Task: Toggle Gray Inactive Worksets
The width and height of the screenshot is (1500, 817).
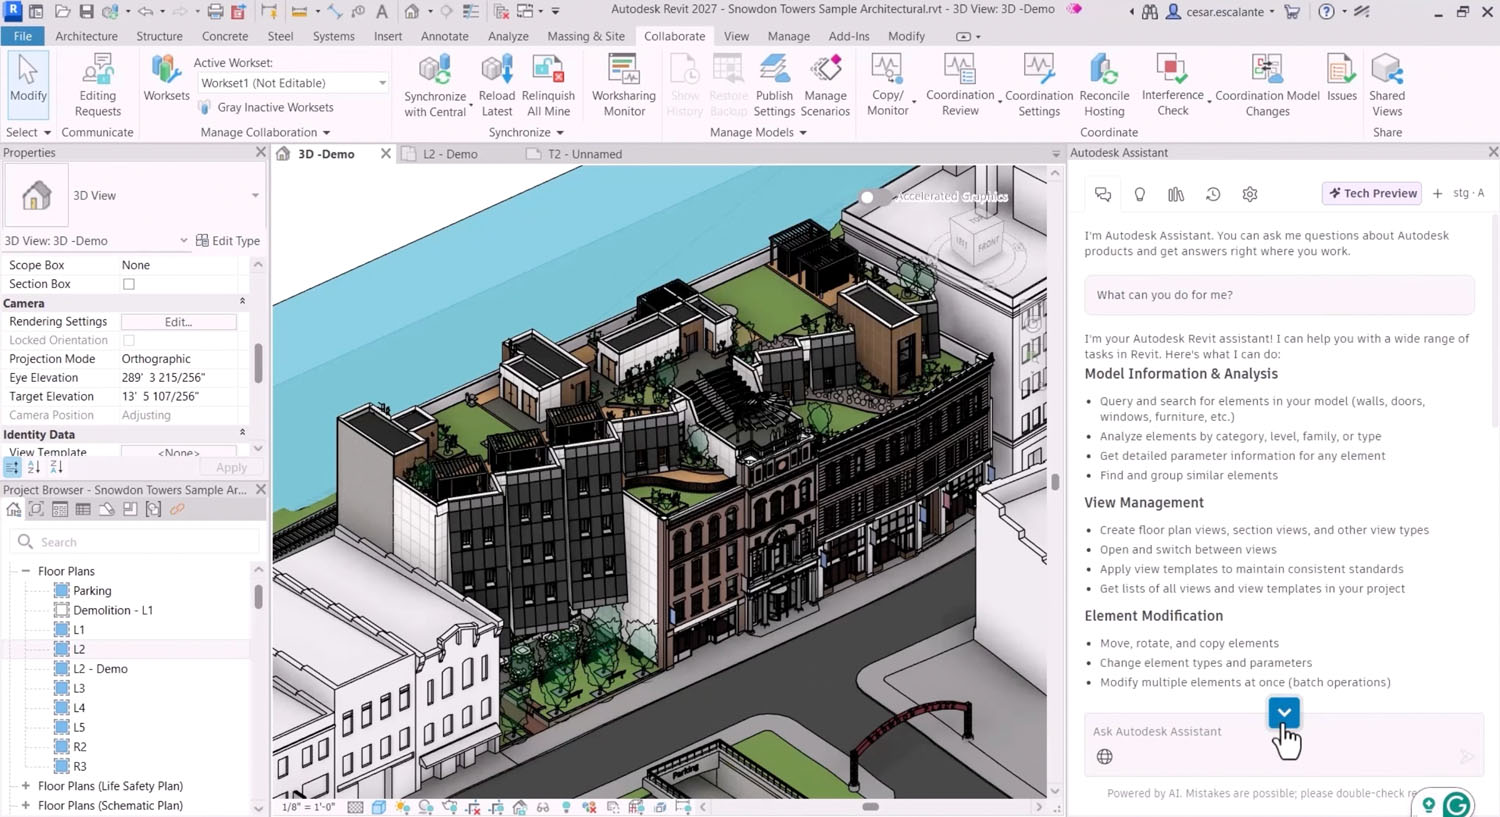Action: (x=266, y=107)
